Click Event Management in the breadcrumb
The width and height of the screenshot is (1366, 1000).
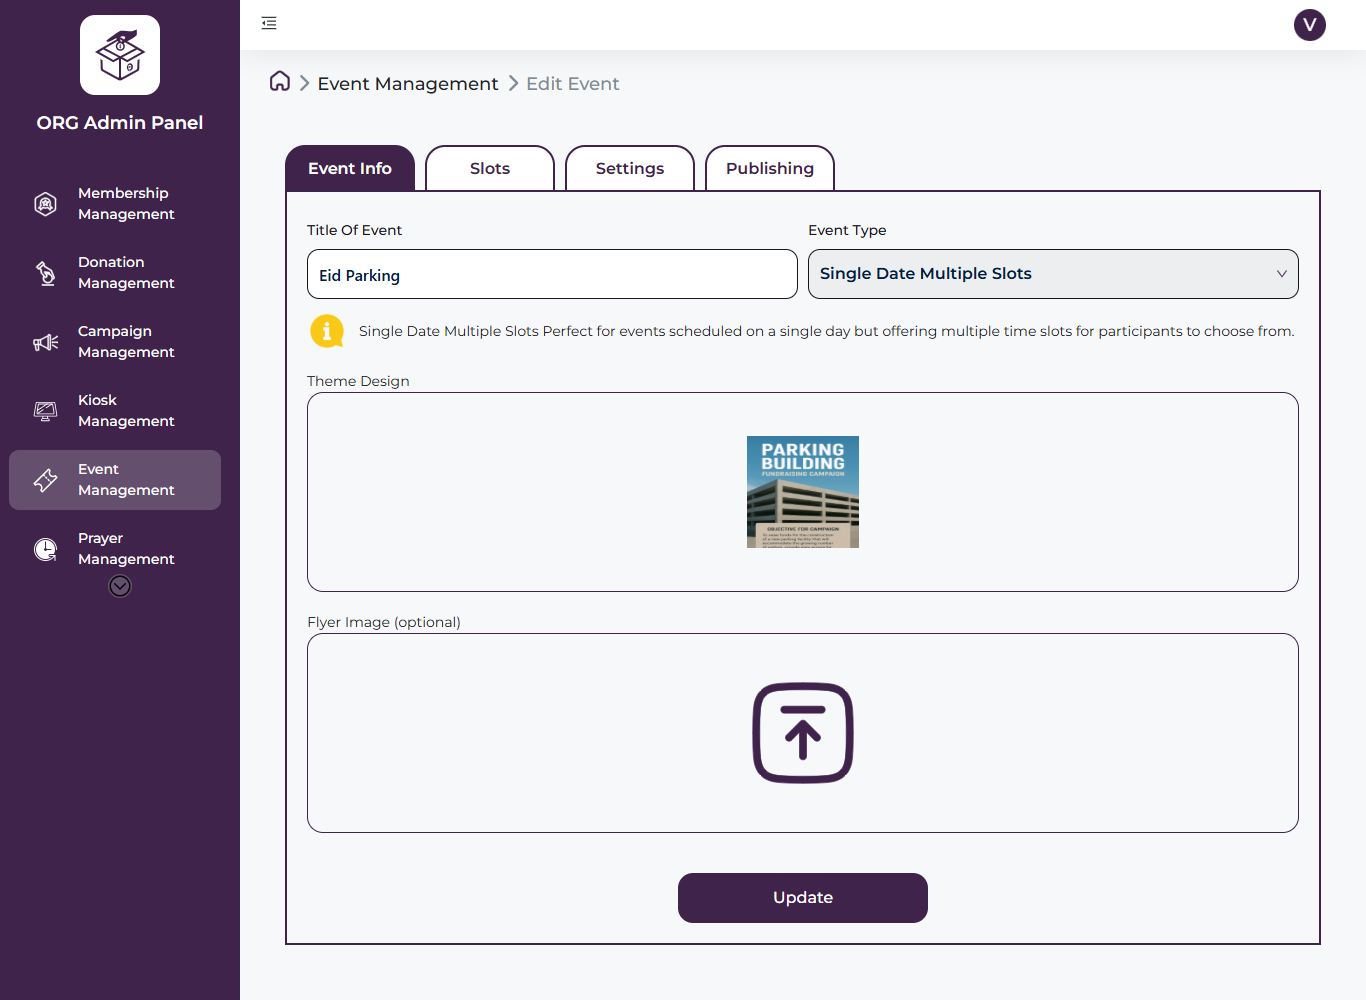click(407, 83)
